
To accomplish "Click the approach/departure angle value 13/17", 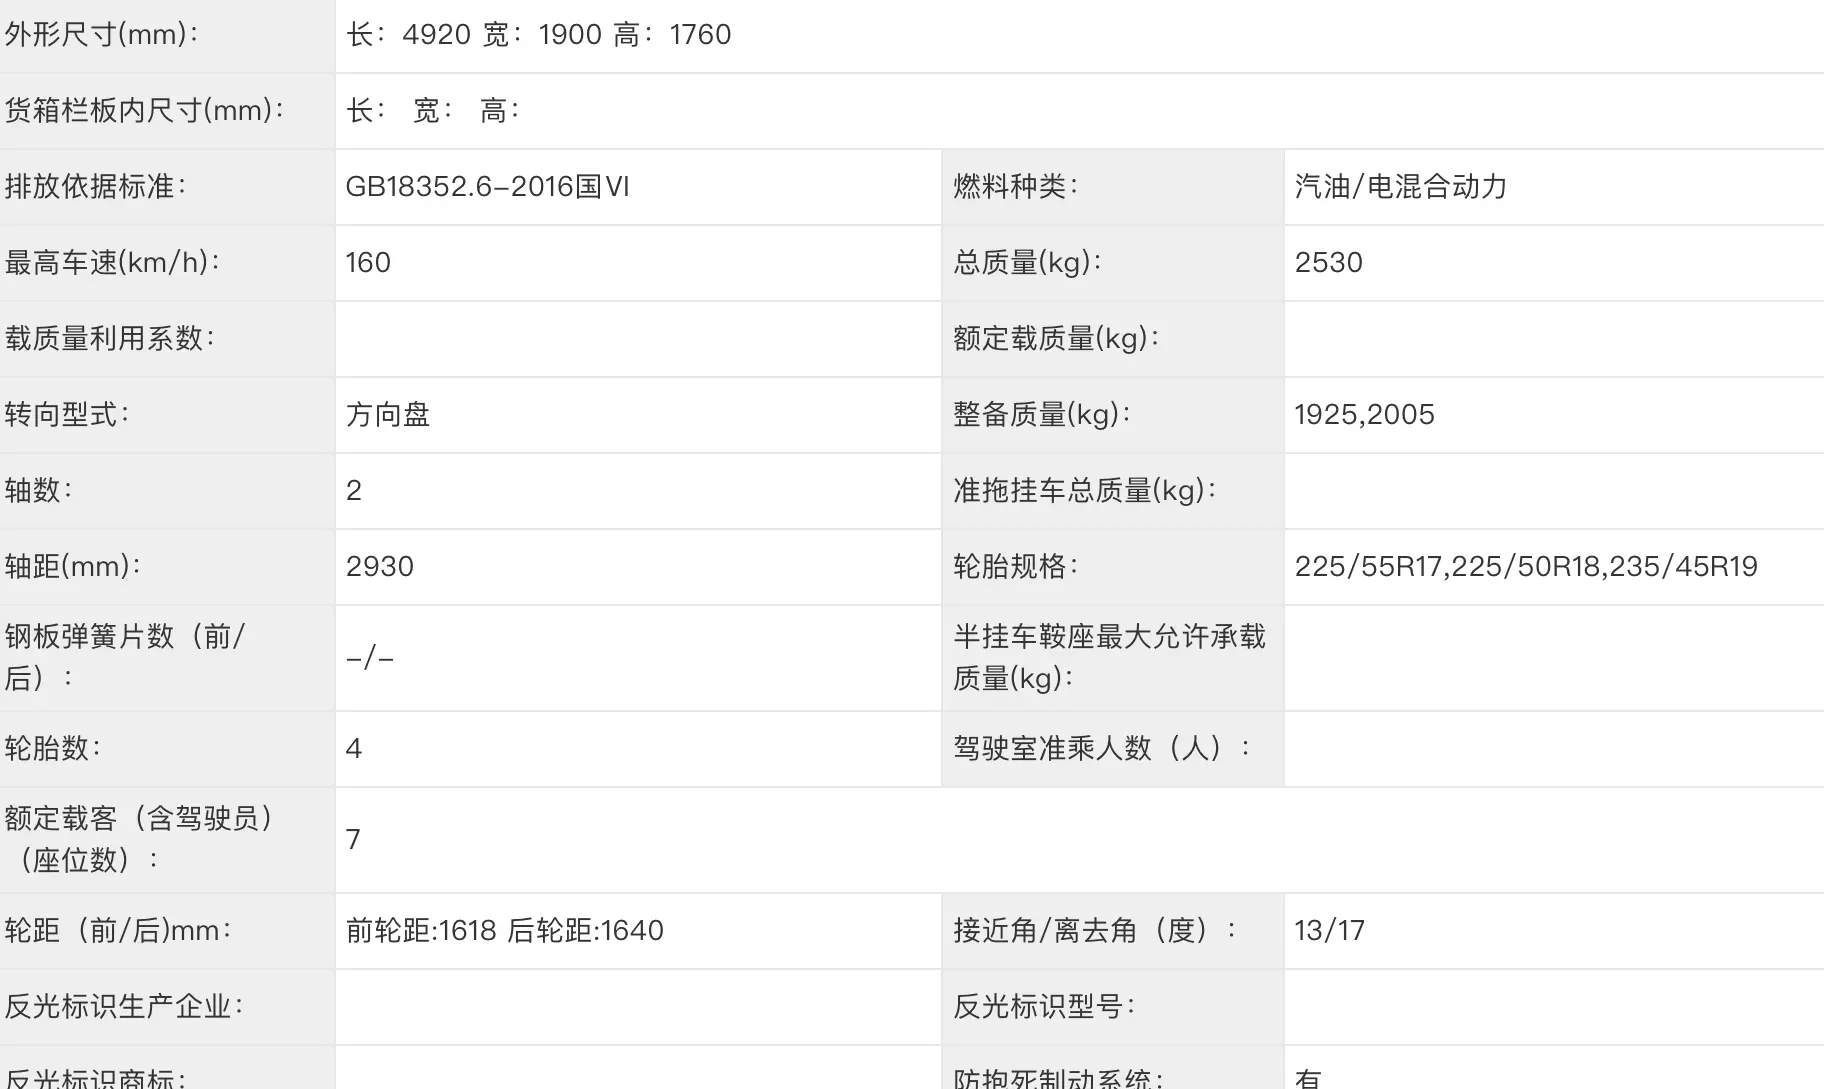I will [x=1329, y=931].
